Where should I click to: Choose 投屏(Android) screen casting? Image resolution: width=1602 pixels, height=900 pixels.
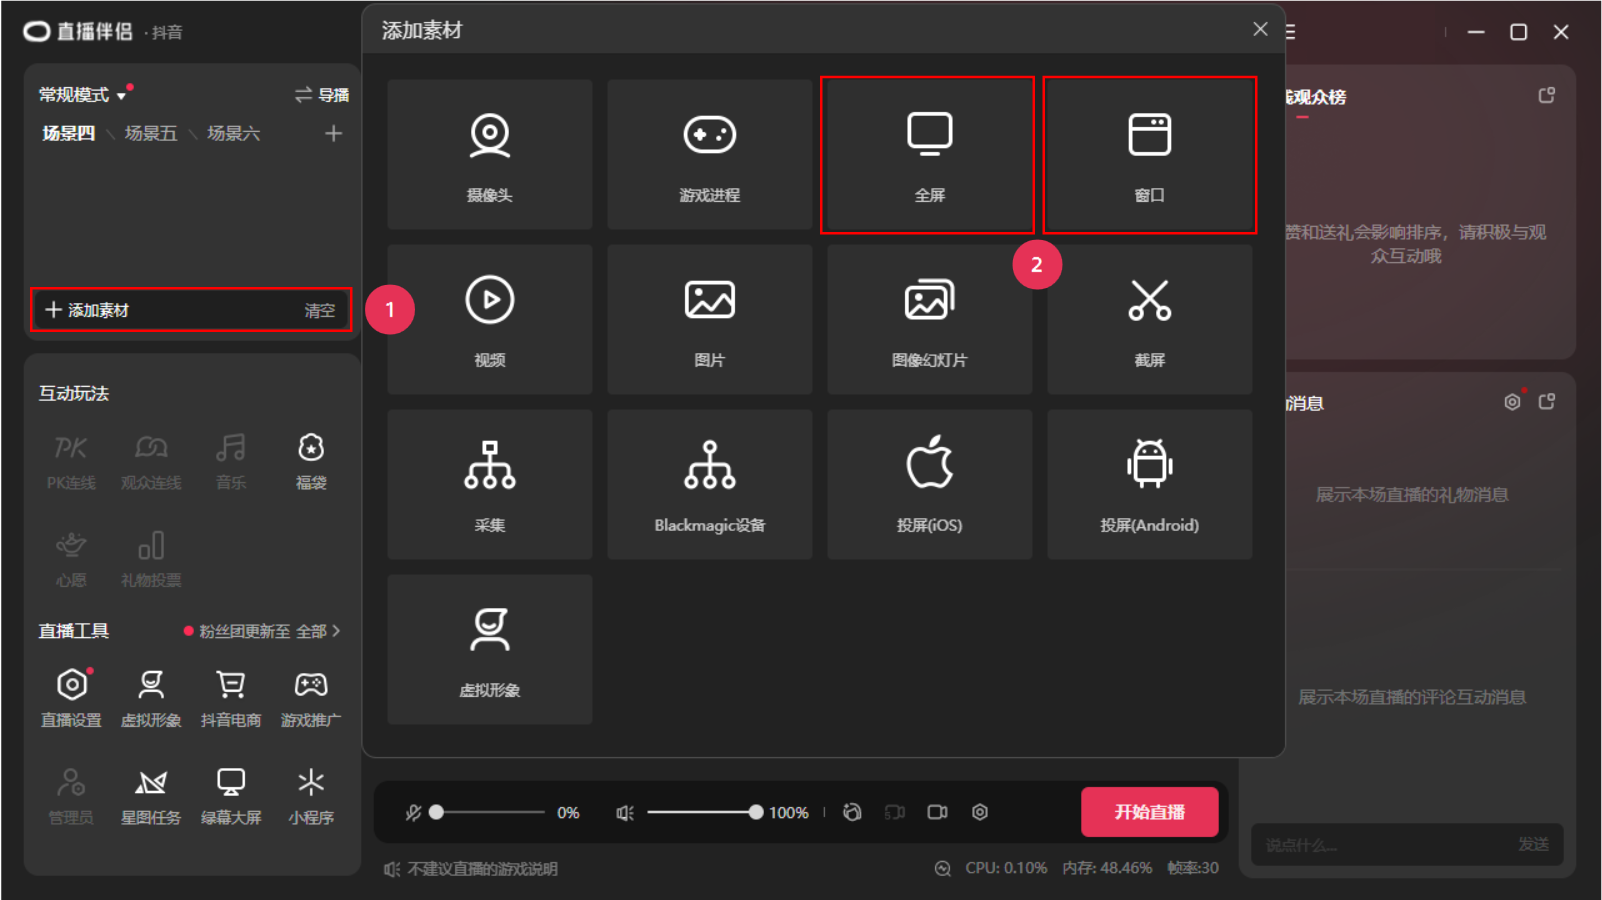click(x=1150, y=484)
